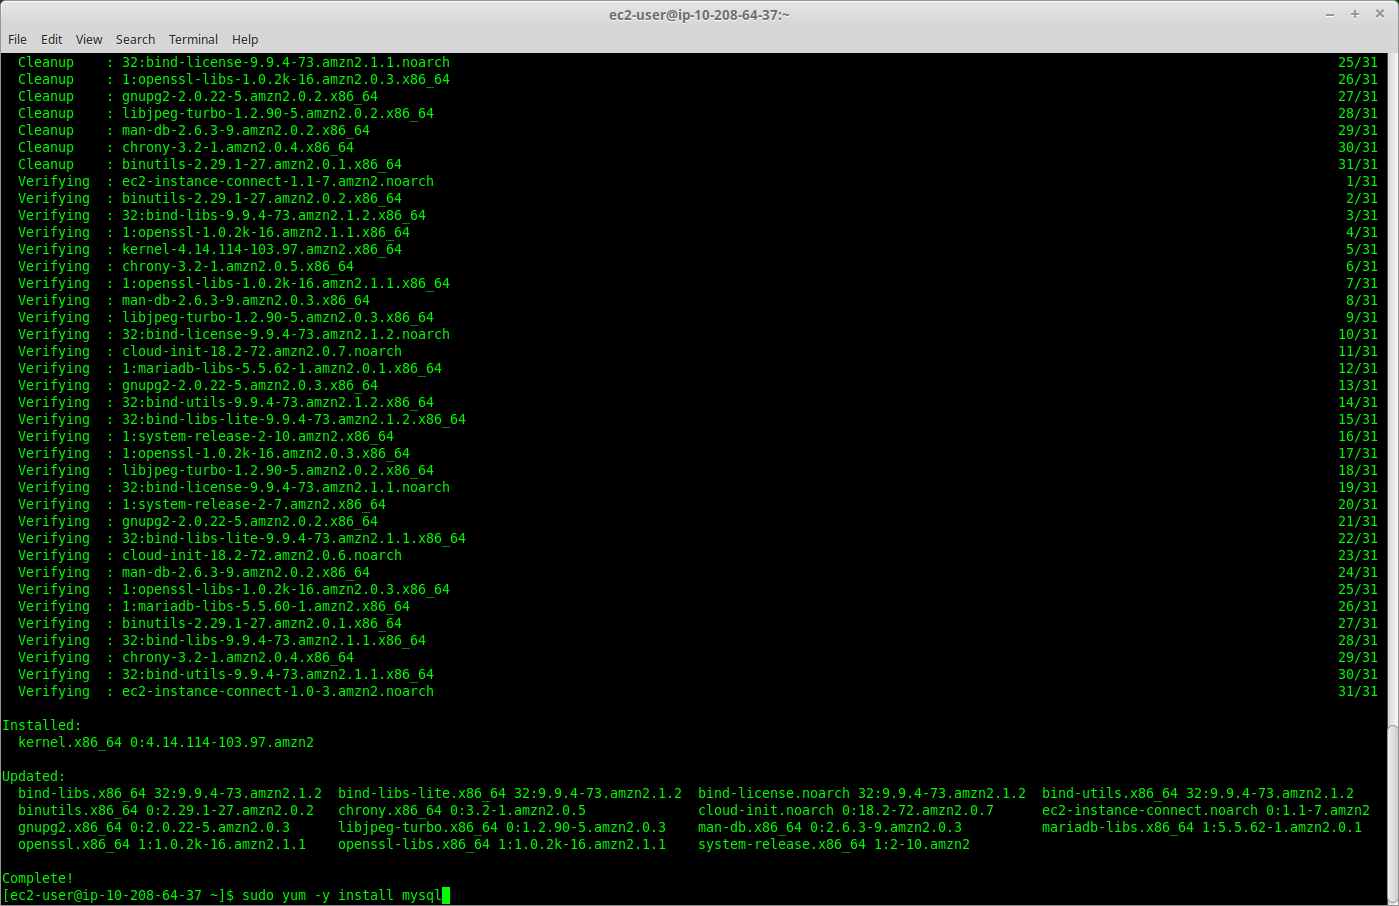This screenshot has height=906, width=1399.
Task: Close the terminal window
Action: (1380, 14)
